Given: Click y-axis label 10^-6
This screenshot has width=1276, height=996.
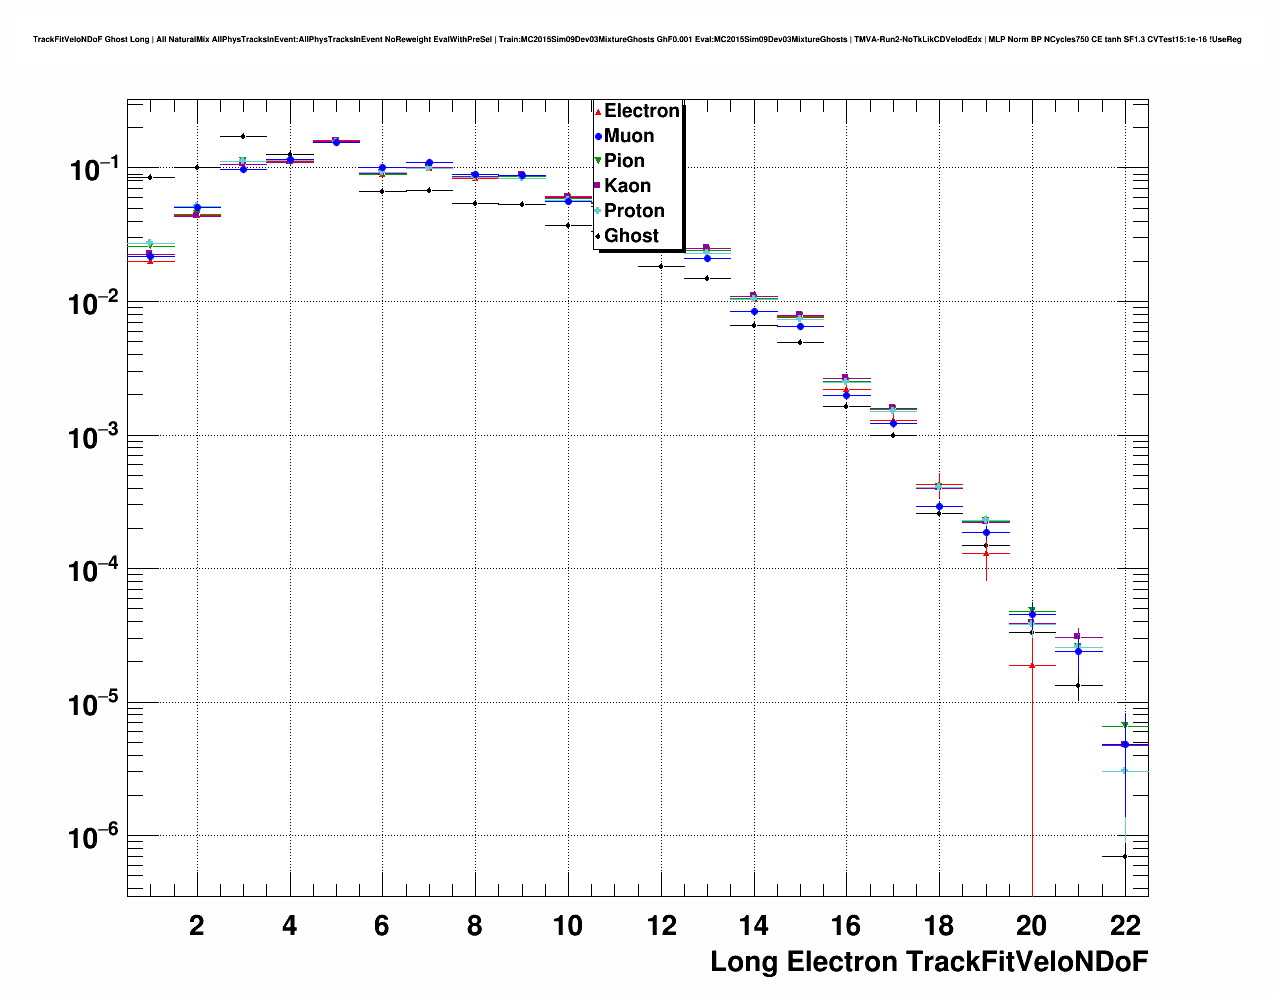Looking at the screenshot, I should (94, 836).
